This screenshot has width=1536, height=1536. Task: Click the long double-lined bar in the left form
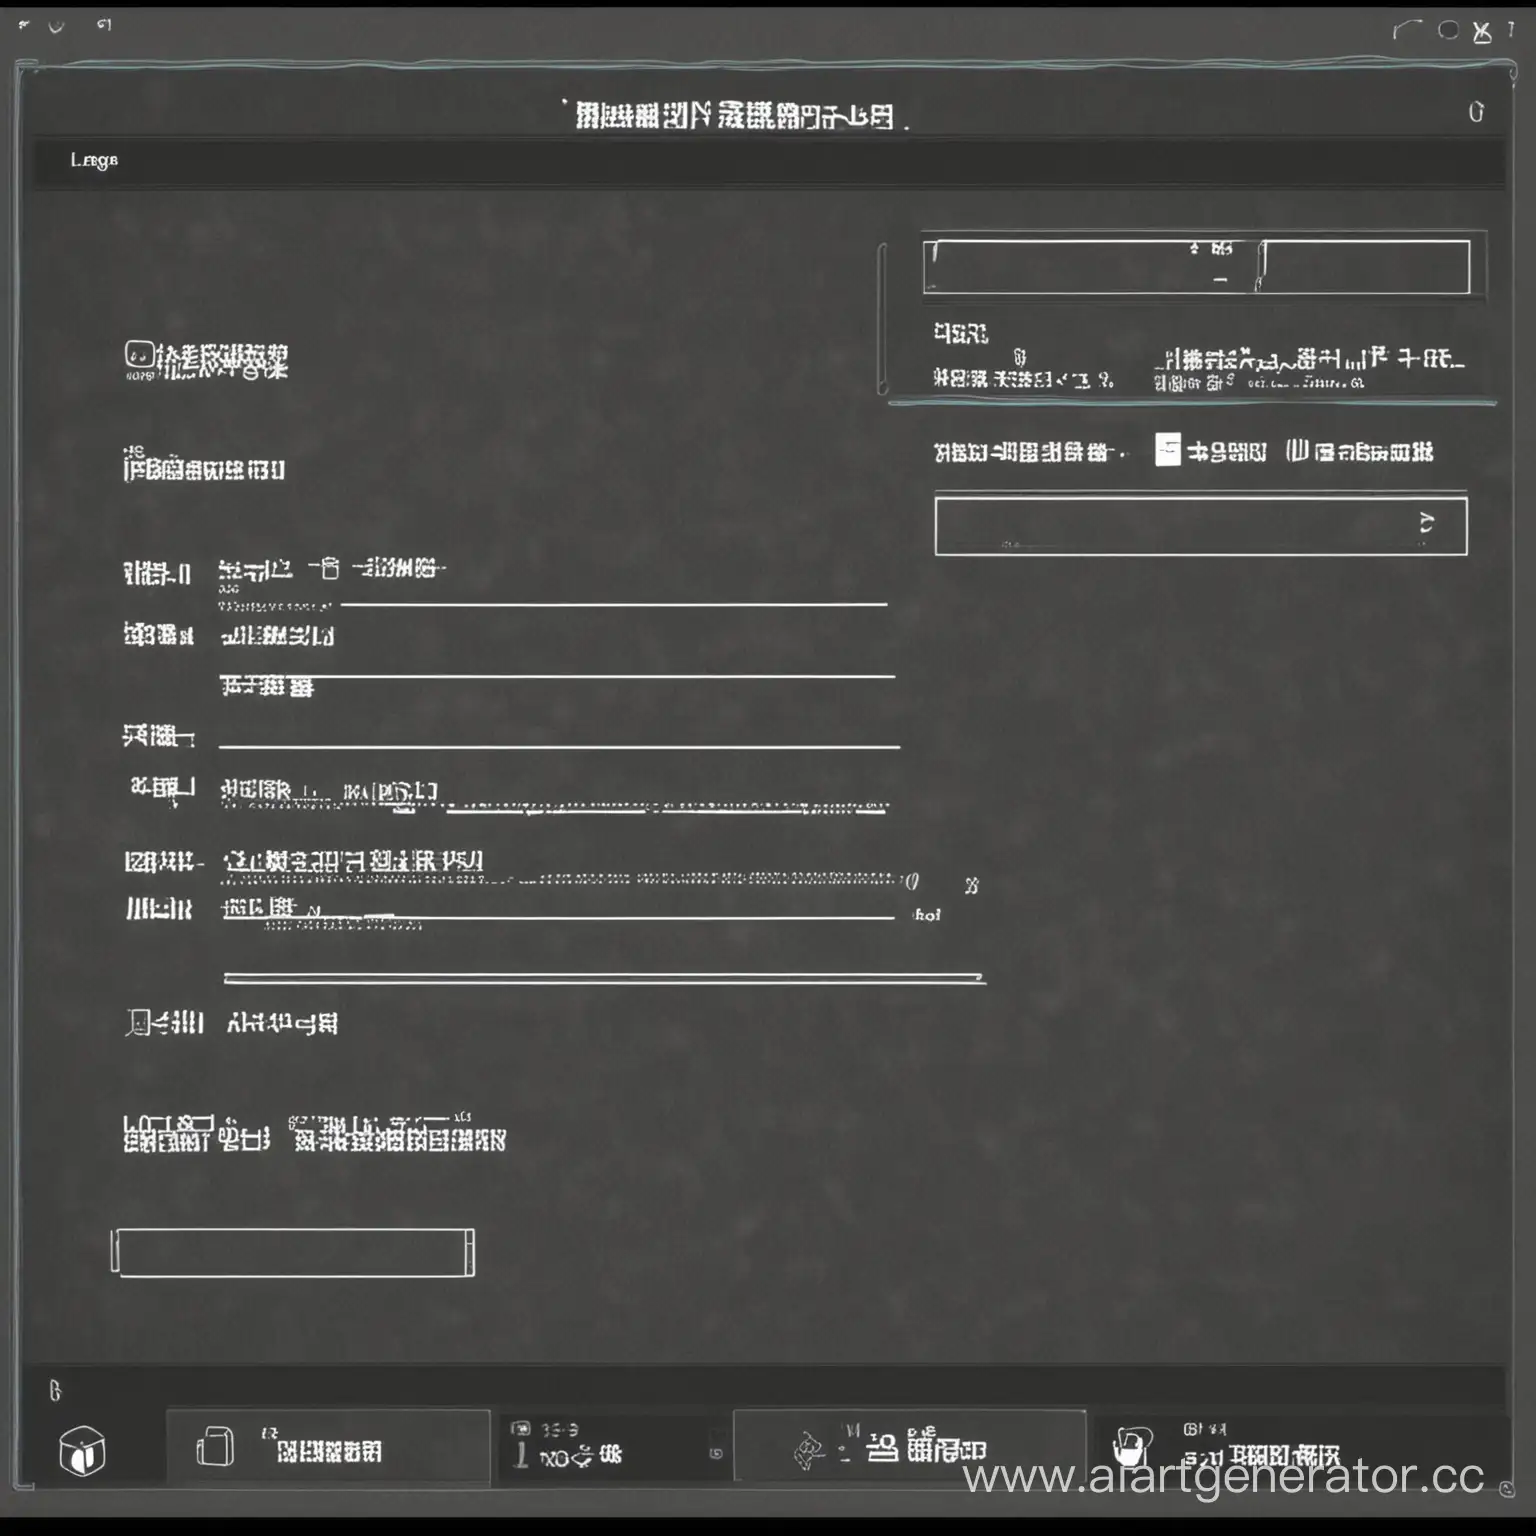pyautogui.click(x=604, y=977)
